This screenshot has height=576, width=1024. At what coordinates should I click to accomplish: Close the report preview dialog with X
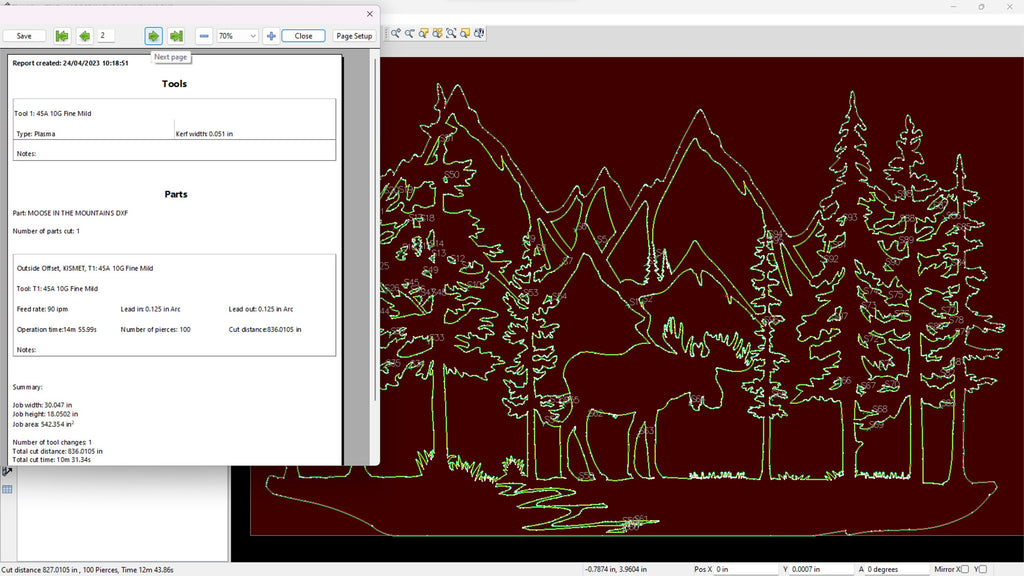370,14
